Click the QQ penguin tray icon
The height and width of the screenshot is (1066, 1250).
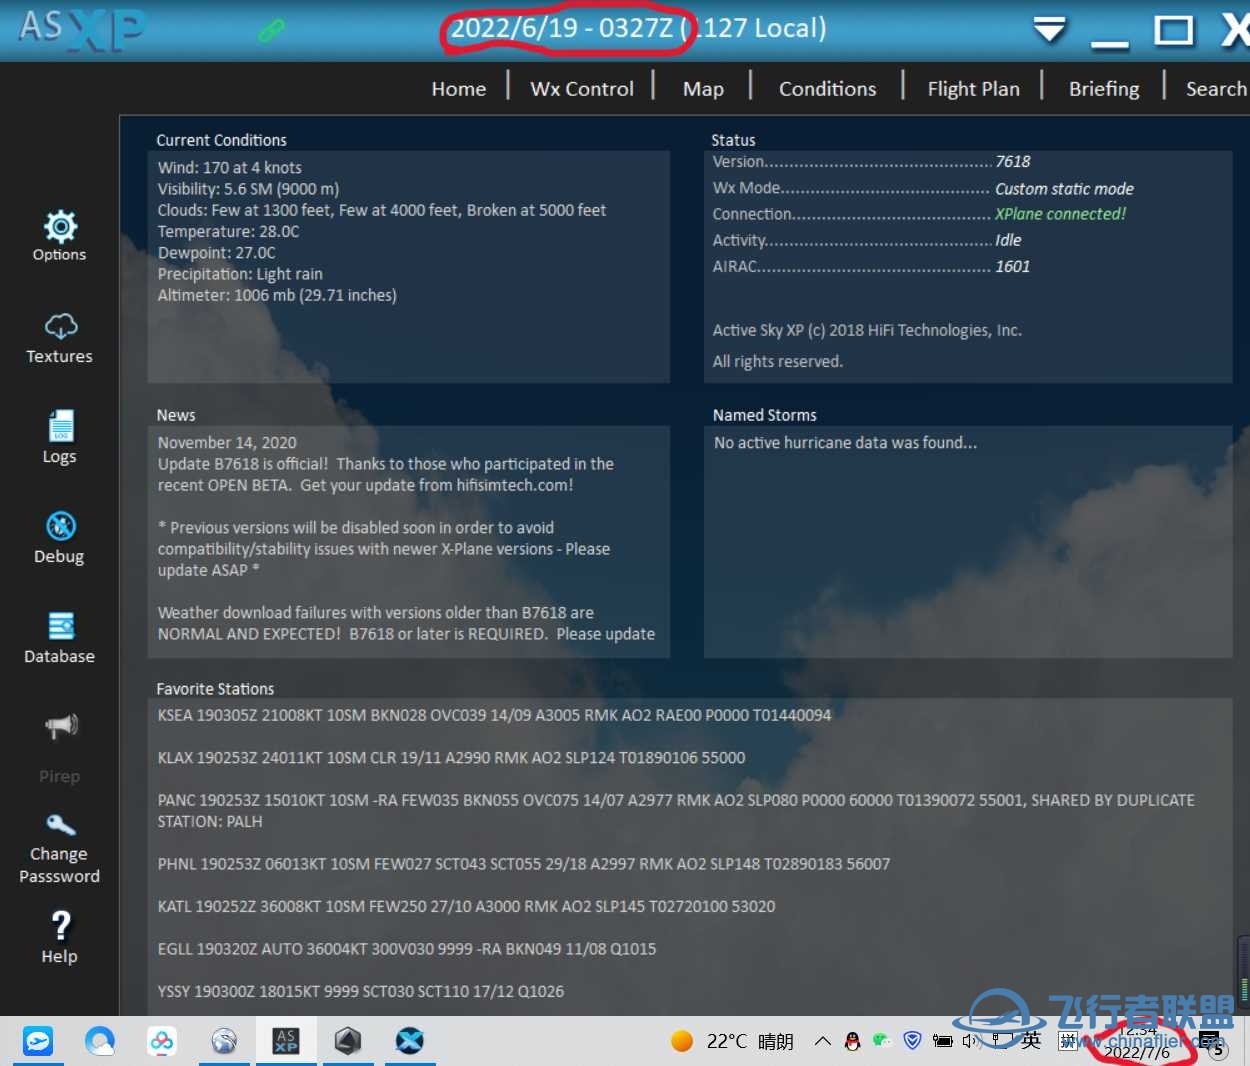[852, 1041]
